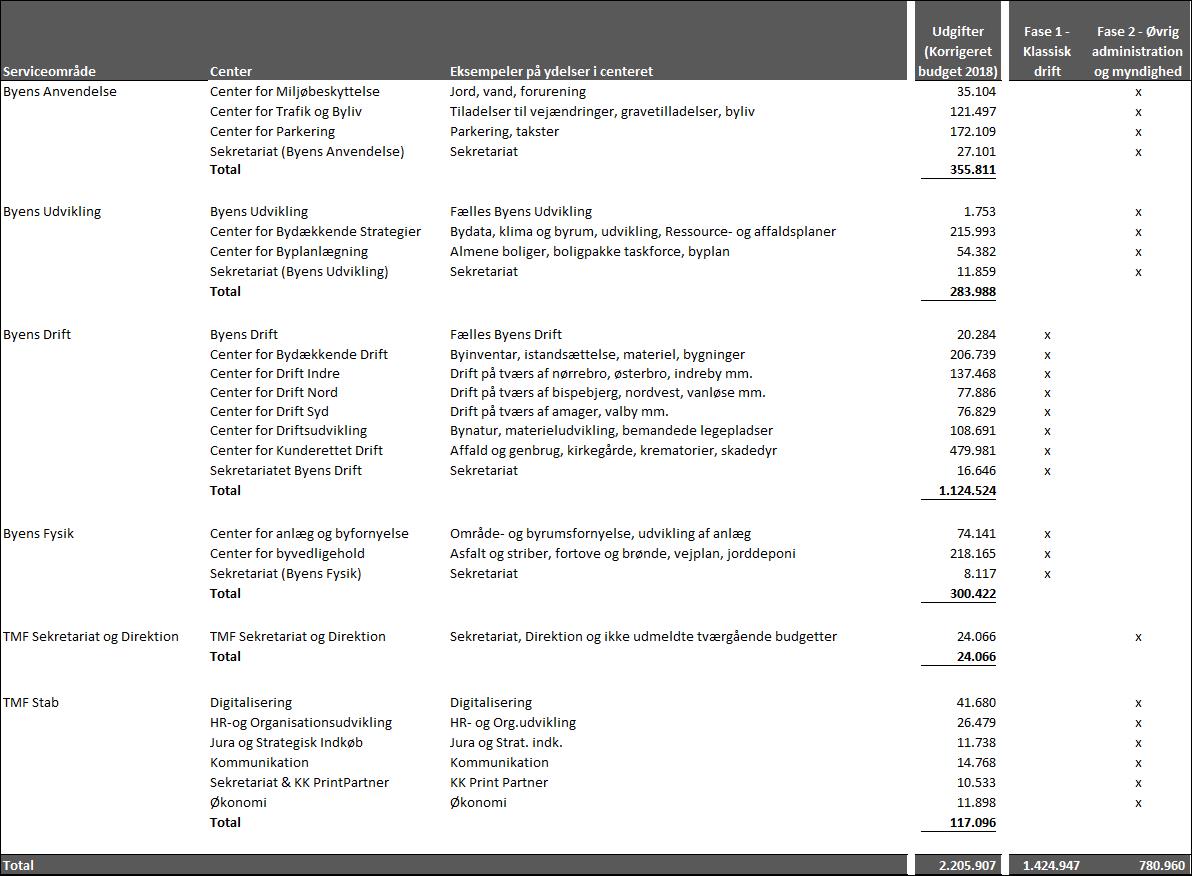The image size is (1192, 876).
Task: Click the TMF Stab total 117.096
Action: coord(973,822)
